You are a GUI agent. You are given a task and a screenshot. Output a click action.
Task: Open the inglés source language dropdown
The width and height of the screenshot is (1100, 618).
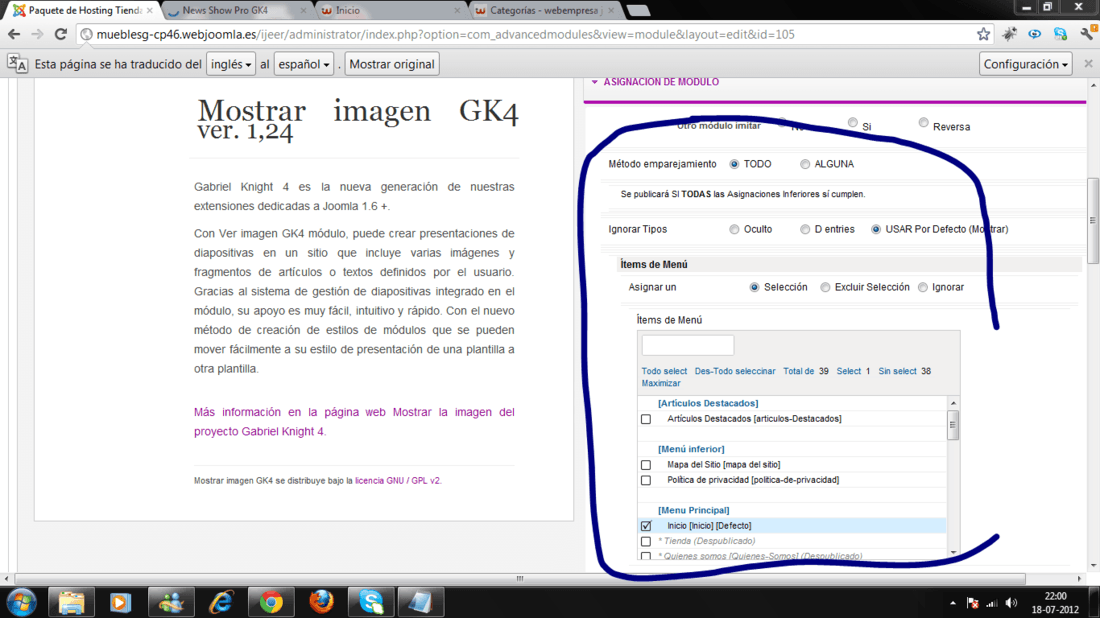pos(231,64)
